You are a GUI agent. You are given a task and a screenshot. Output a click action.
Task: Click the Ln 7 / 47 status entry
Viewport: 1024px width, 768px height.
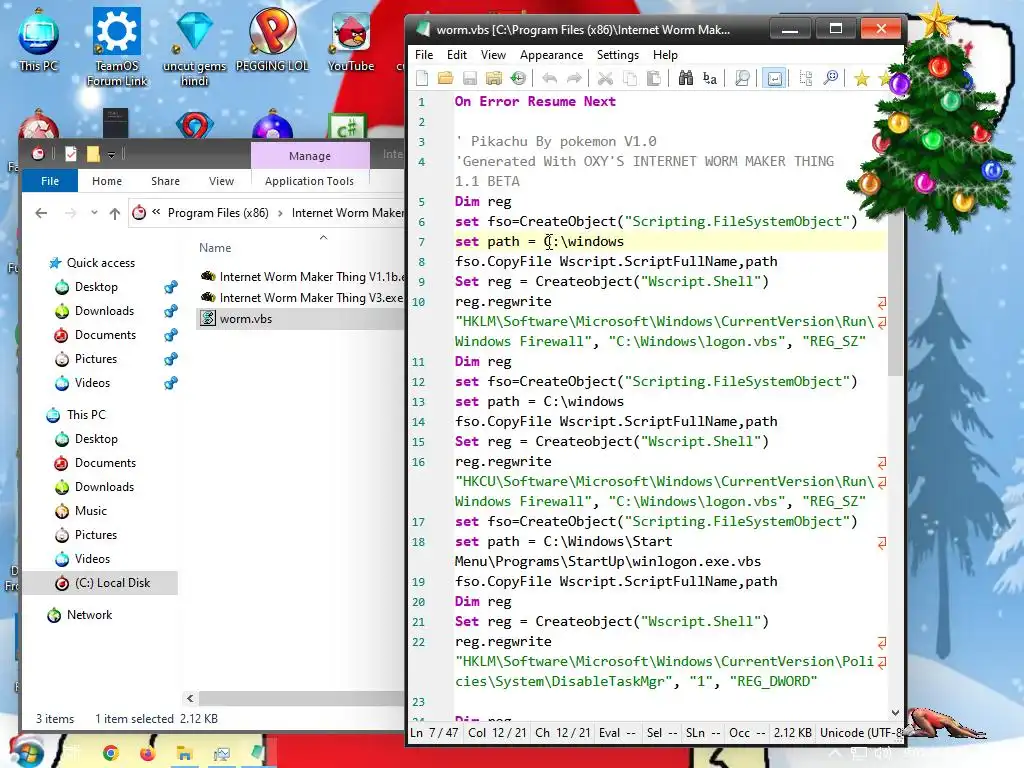click(x=434, y=733)
